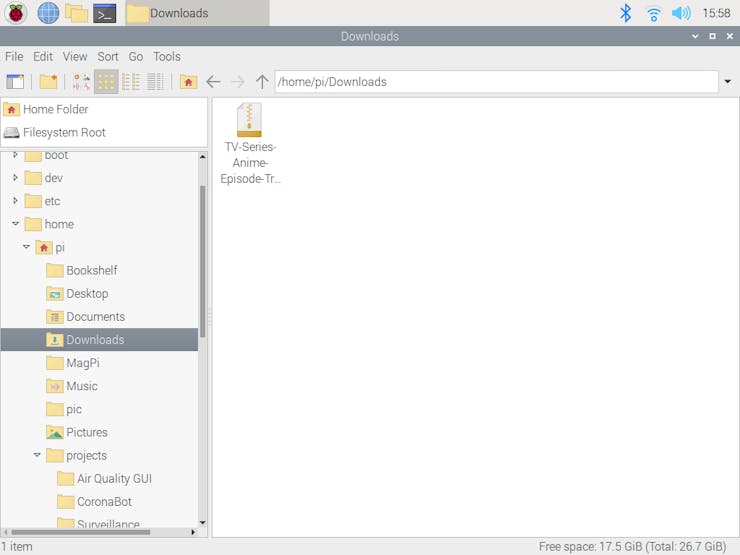Select the Downloads folder in tree
The height and width of the screenshot is (555, 740).
pyautogui.click(x=100, y=340)
